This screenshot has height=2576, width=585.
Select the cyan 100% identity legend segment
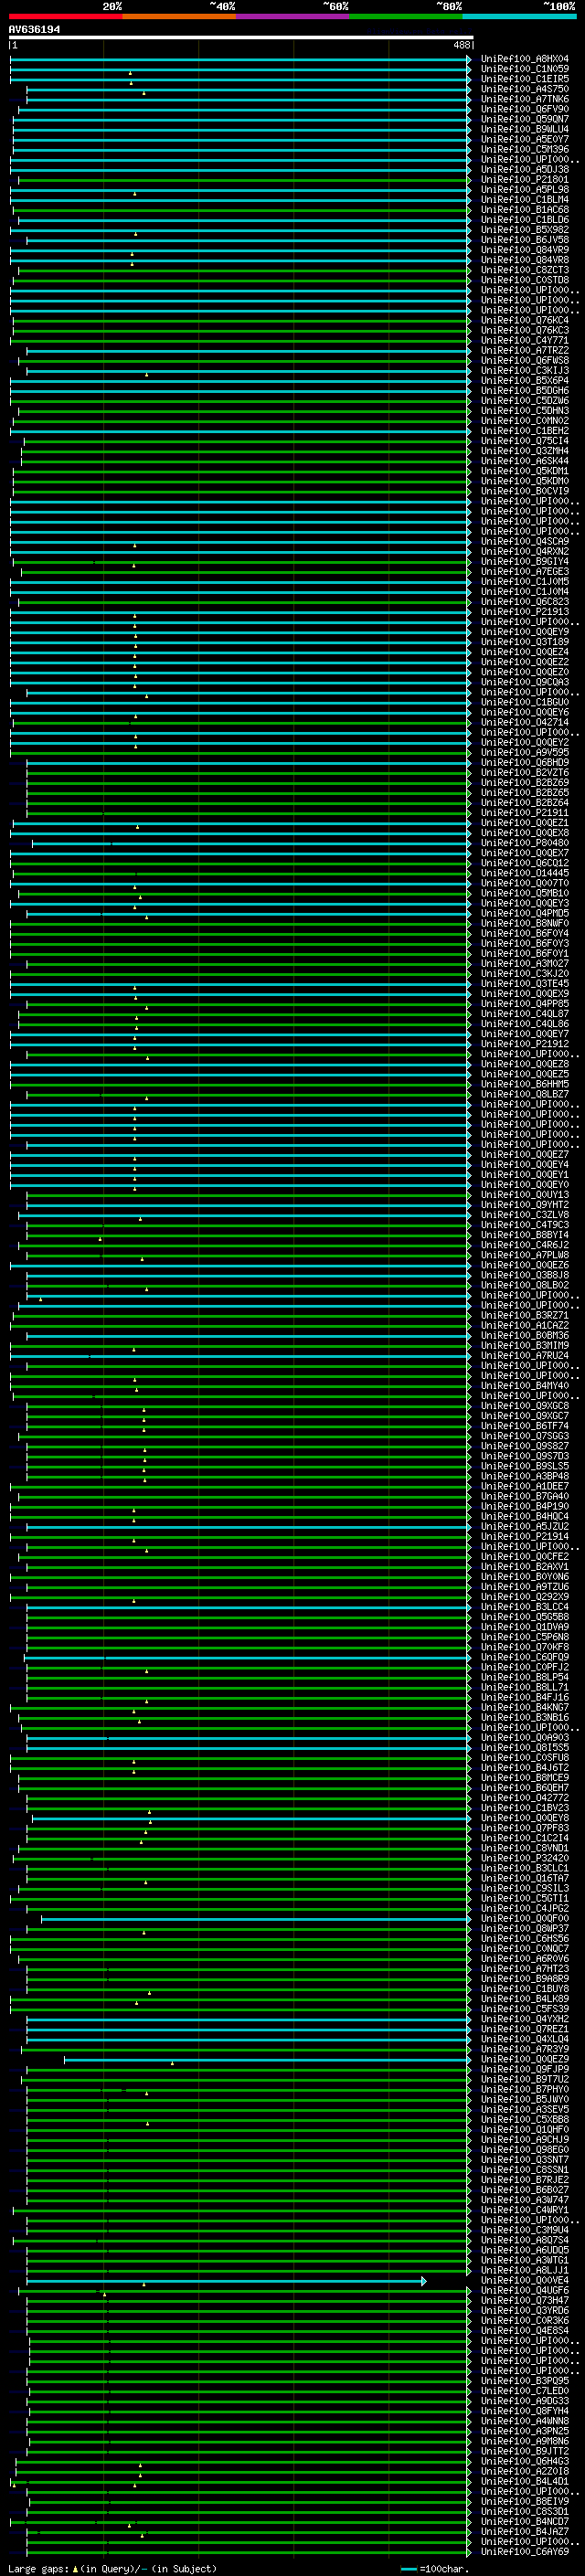(519, 16)
